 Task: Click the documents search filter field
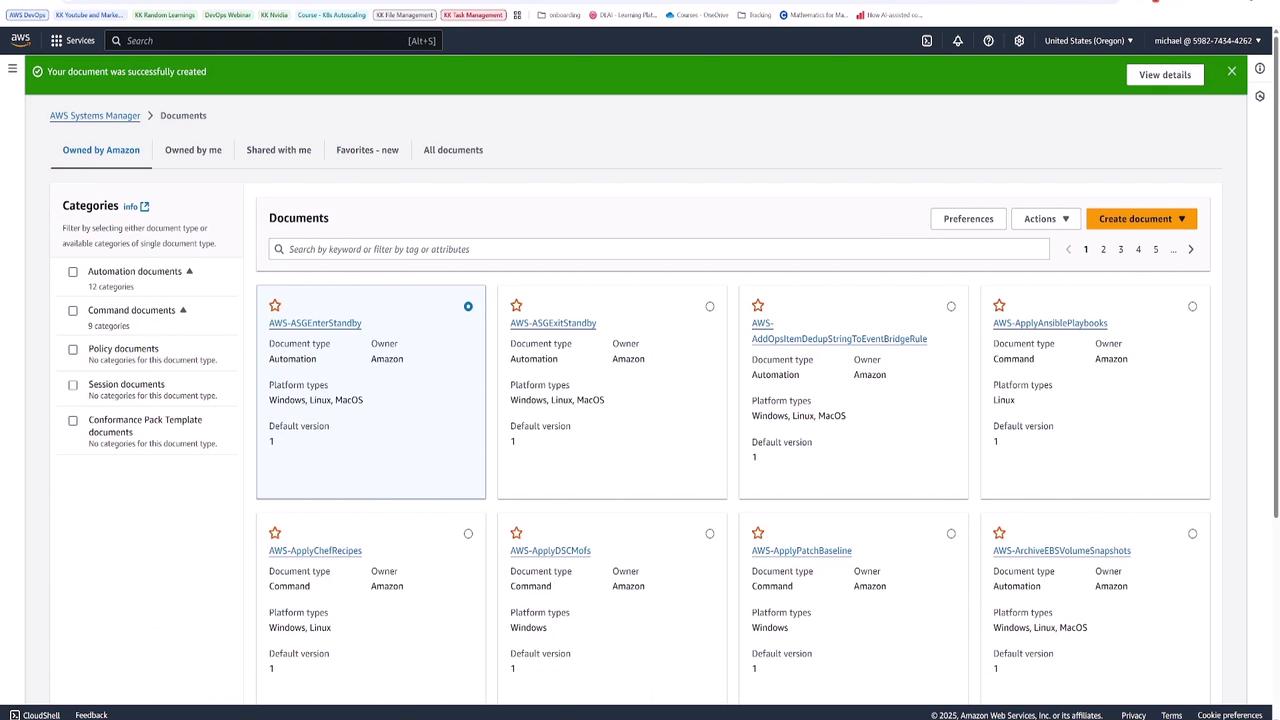pos(660,249)
